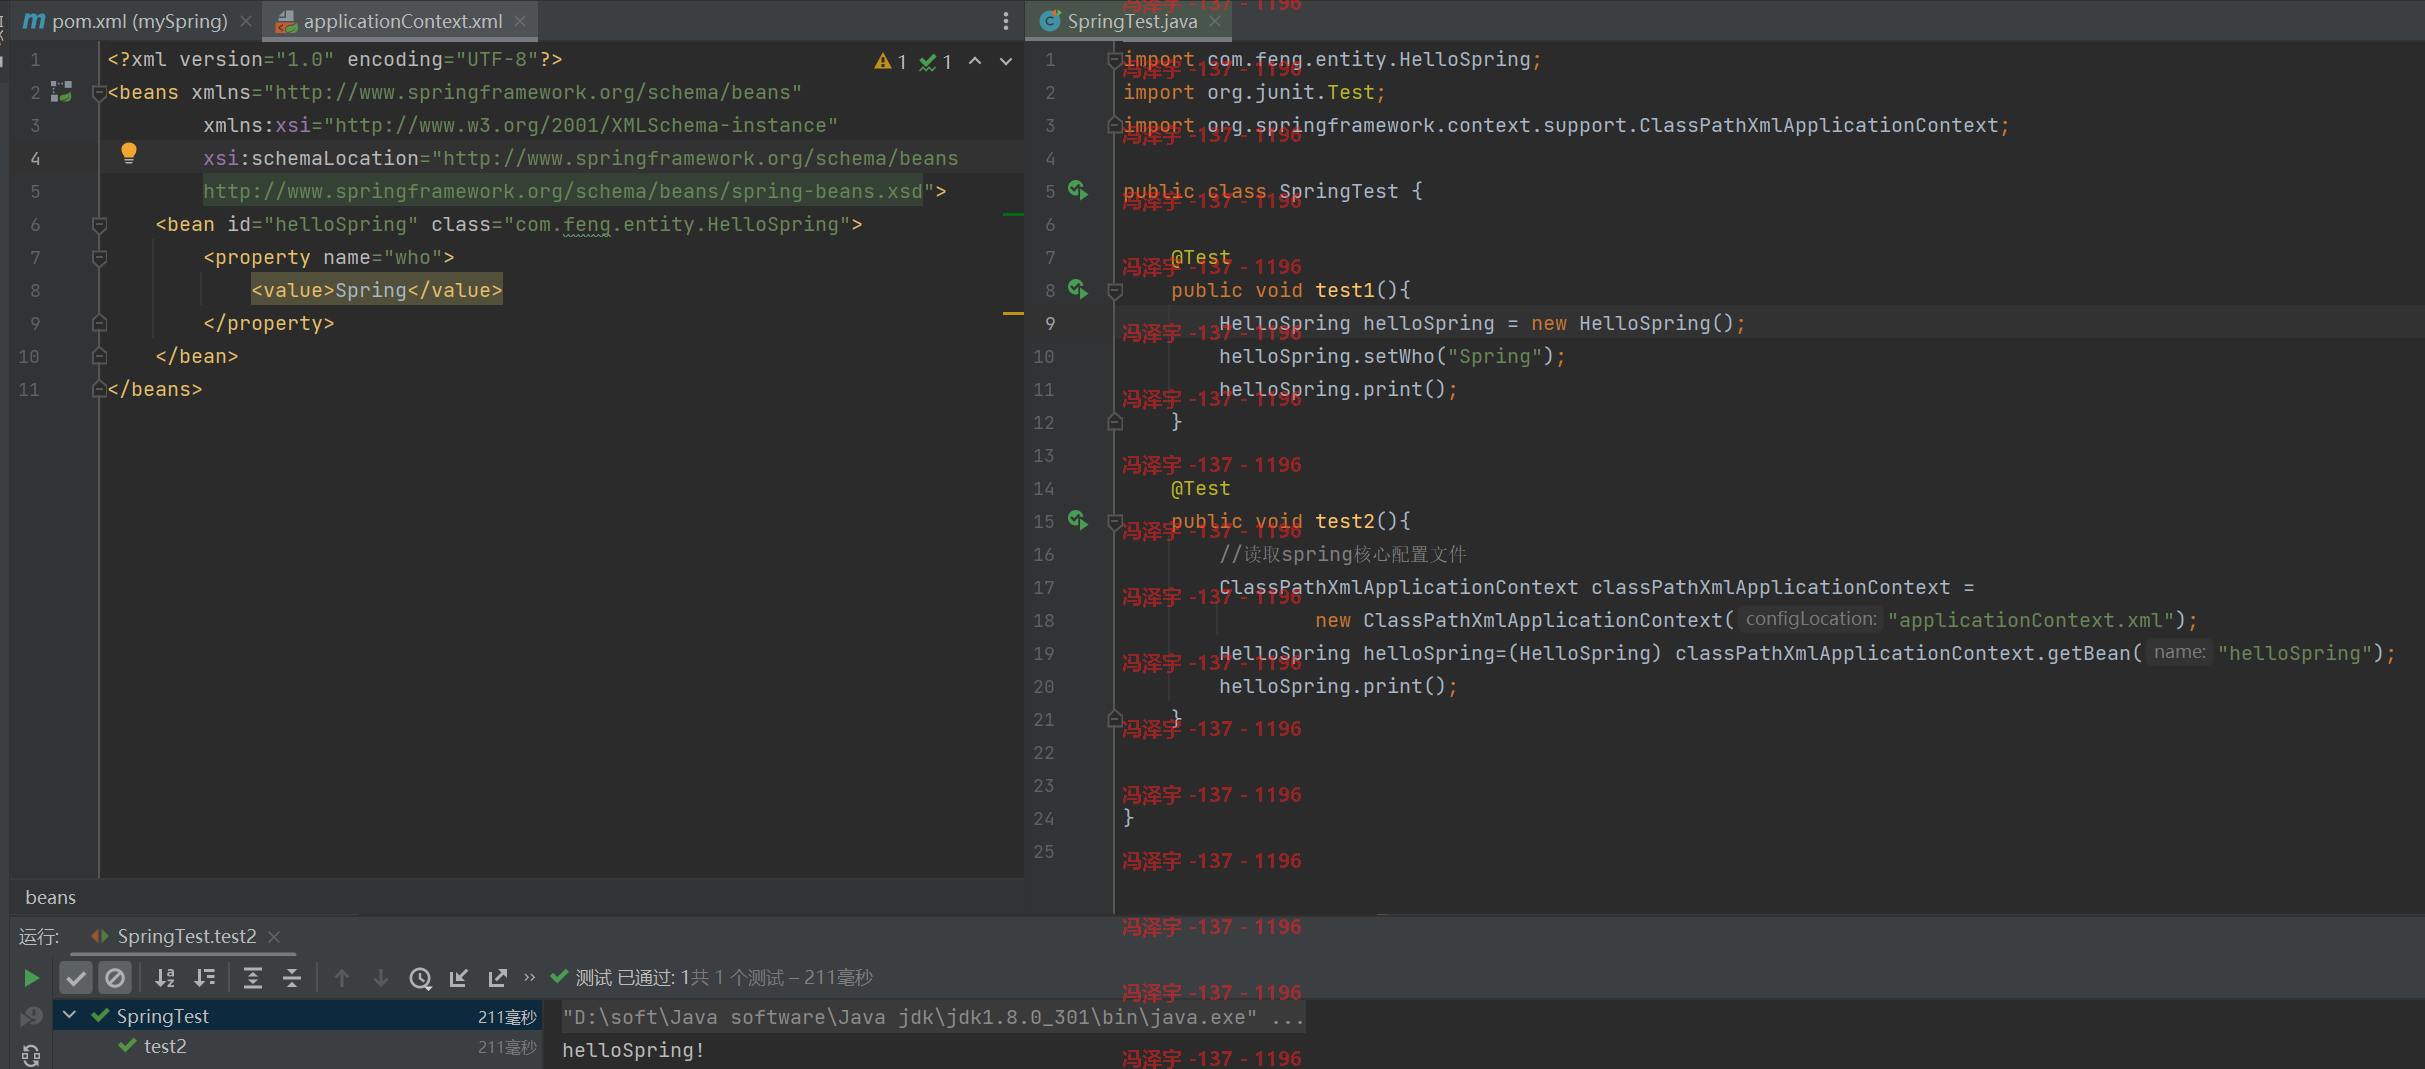This screenshot has height=1069, width=2425.
Task: Close the SpringTest.java tab
Action: [x=1215, y=21]
